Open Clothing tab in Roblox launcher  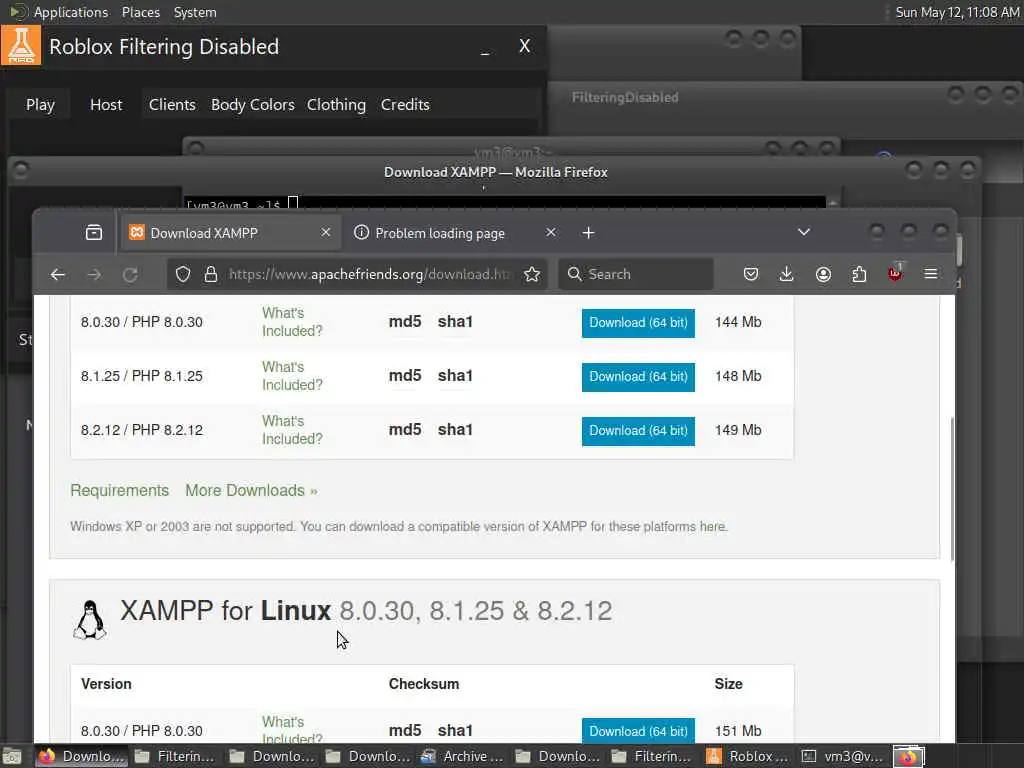coord(336,104)
